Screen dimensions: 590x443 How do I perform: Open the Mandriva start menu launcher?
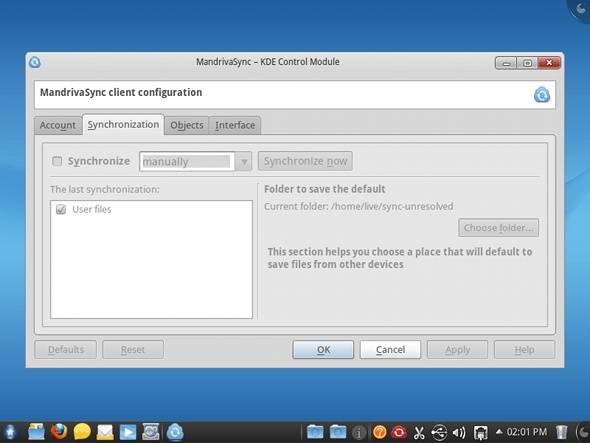[x=10, y=432]
